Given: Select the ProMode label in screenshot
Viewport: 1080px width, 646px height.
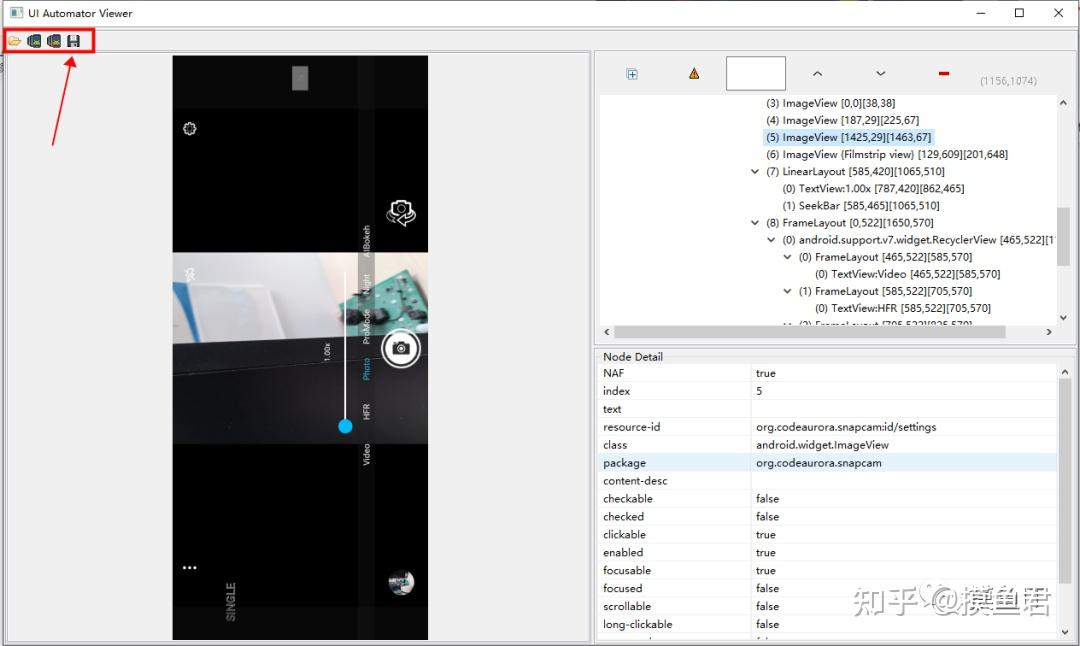Looking at the screenshot, I should tap(366, 326).
